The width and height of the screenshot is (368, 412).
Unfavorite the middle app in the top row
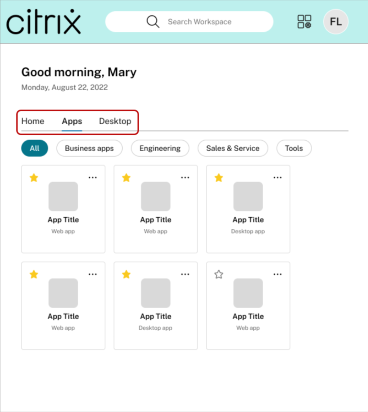click(126, 178)
